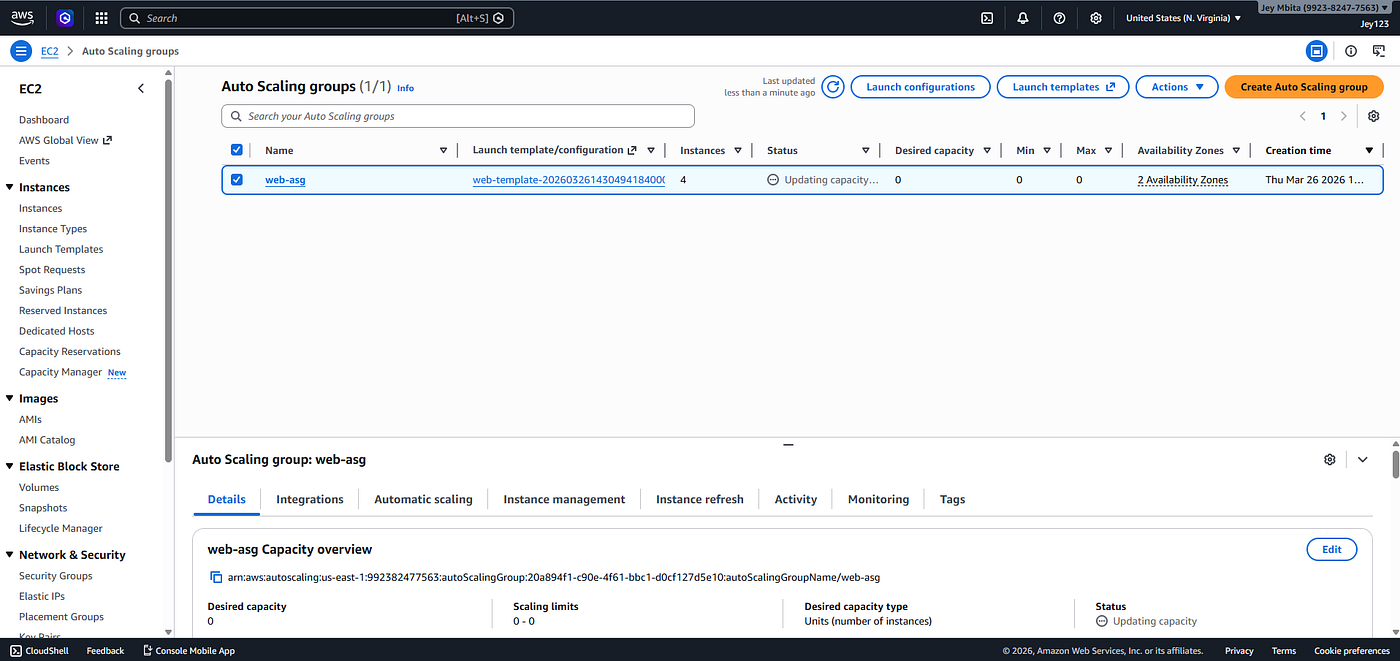Screen dimensions: 1400x661
Task: Open the Monitoring tab
Action: 879,499
